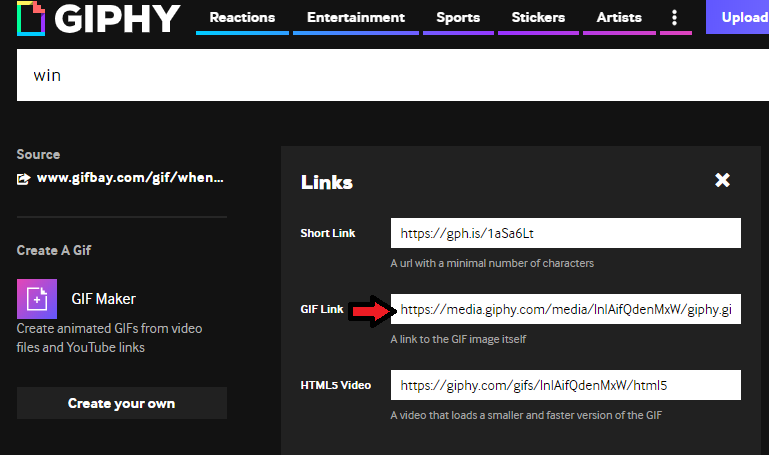The image size is (769, 455).
Task: Open the Stickers menu
Action: [538, 18]
